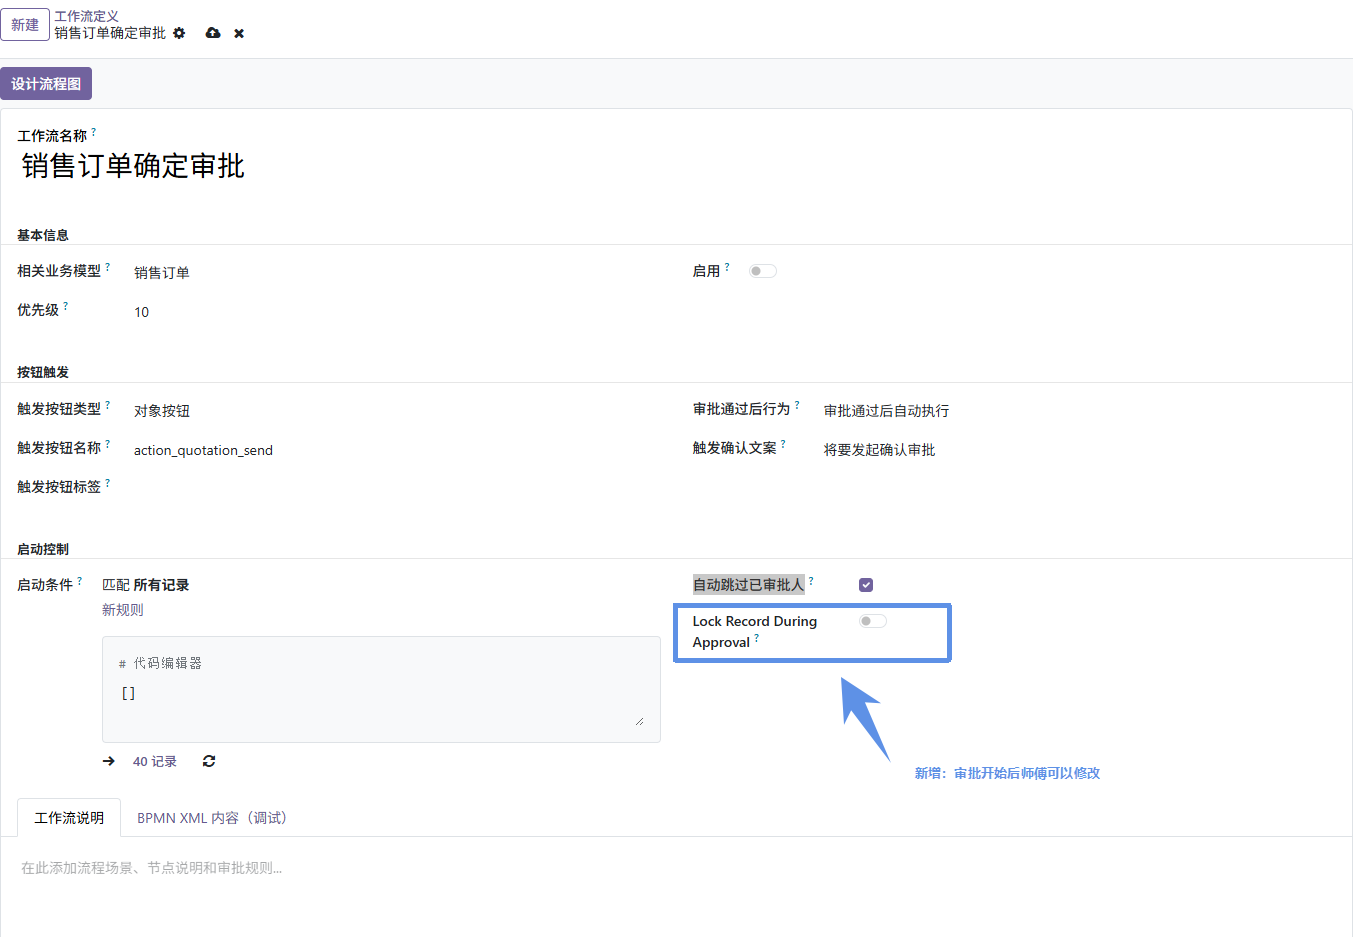
Task: Switch to the 工作流说明 tab
Action: pos(69,818)
